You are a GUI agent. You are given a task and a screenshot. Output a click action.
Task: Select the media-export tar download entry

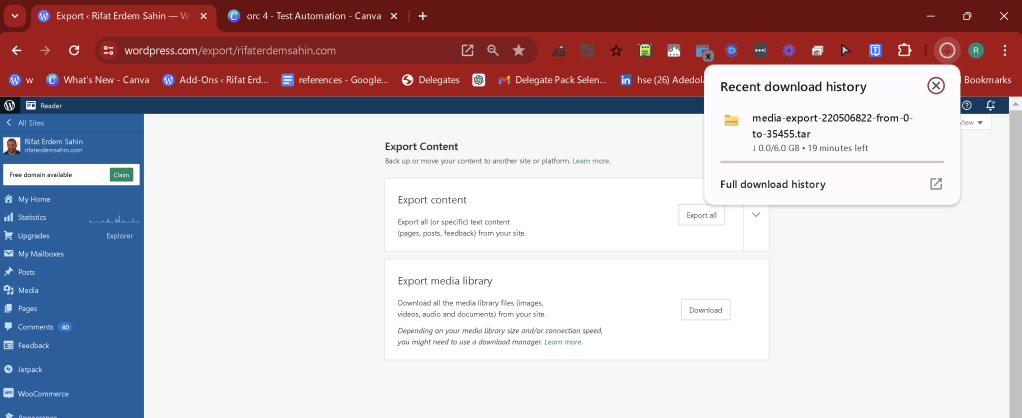(x=832, y=132)
